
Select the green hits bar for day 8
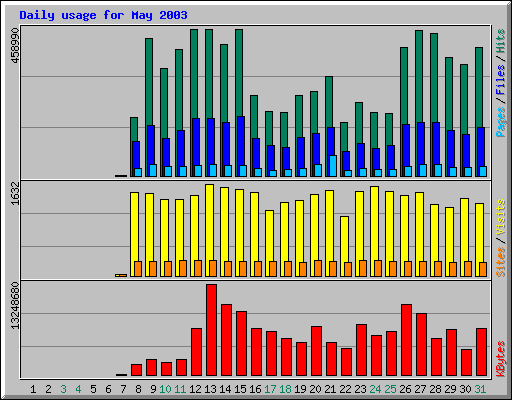pyautogui.click(x=134, y=129)
